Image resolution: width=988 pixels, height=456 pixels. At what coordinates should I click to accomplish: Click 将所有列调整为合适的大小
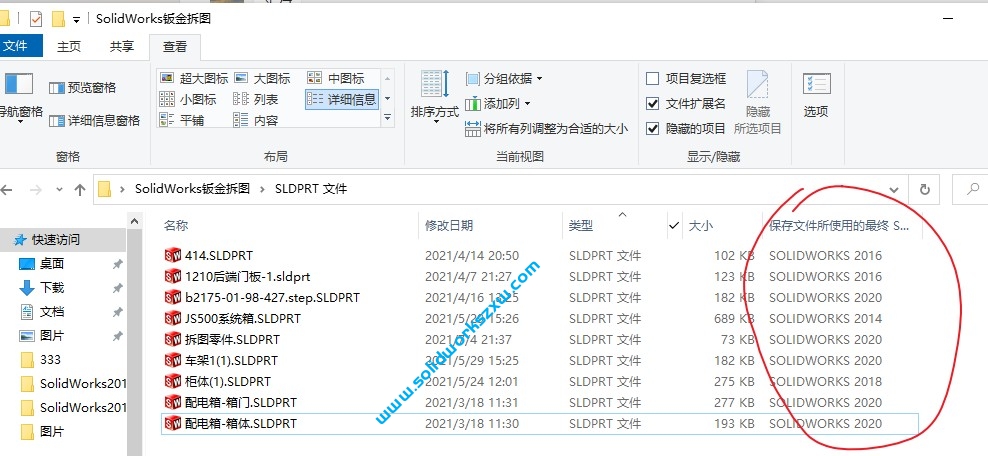tap(546, 128)
